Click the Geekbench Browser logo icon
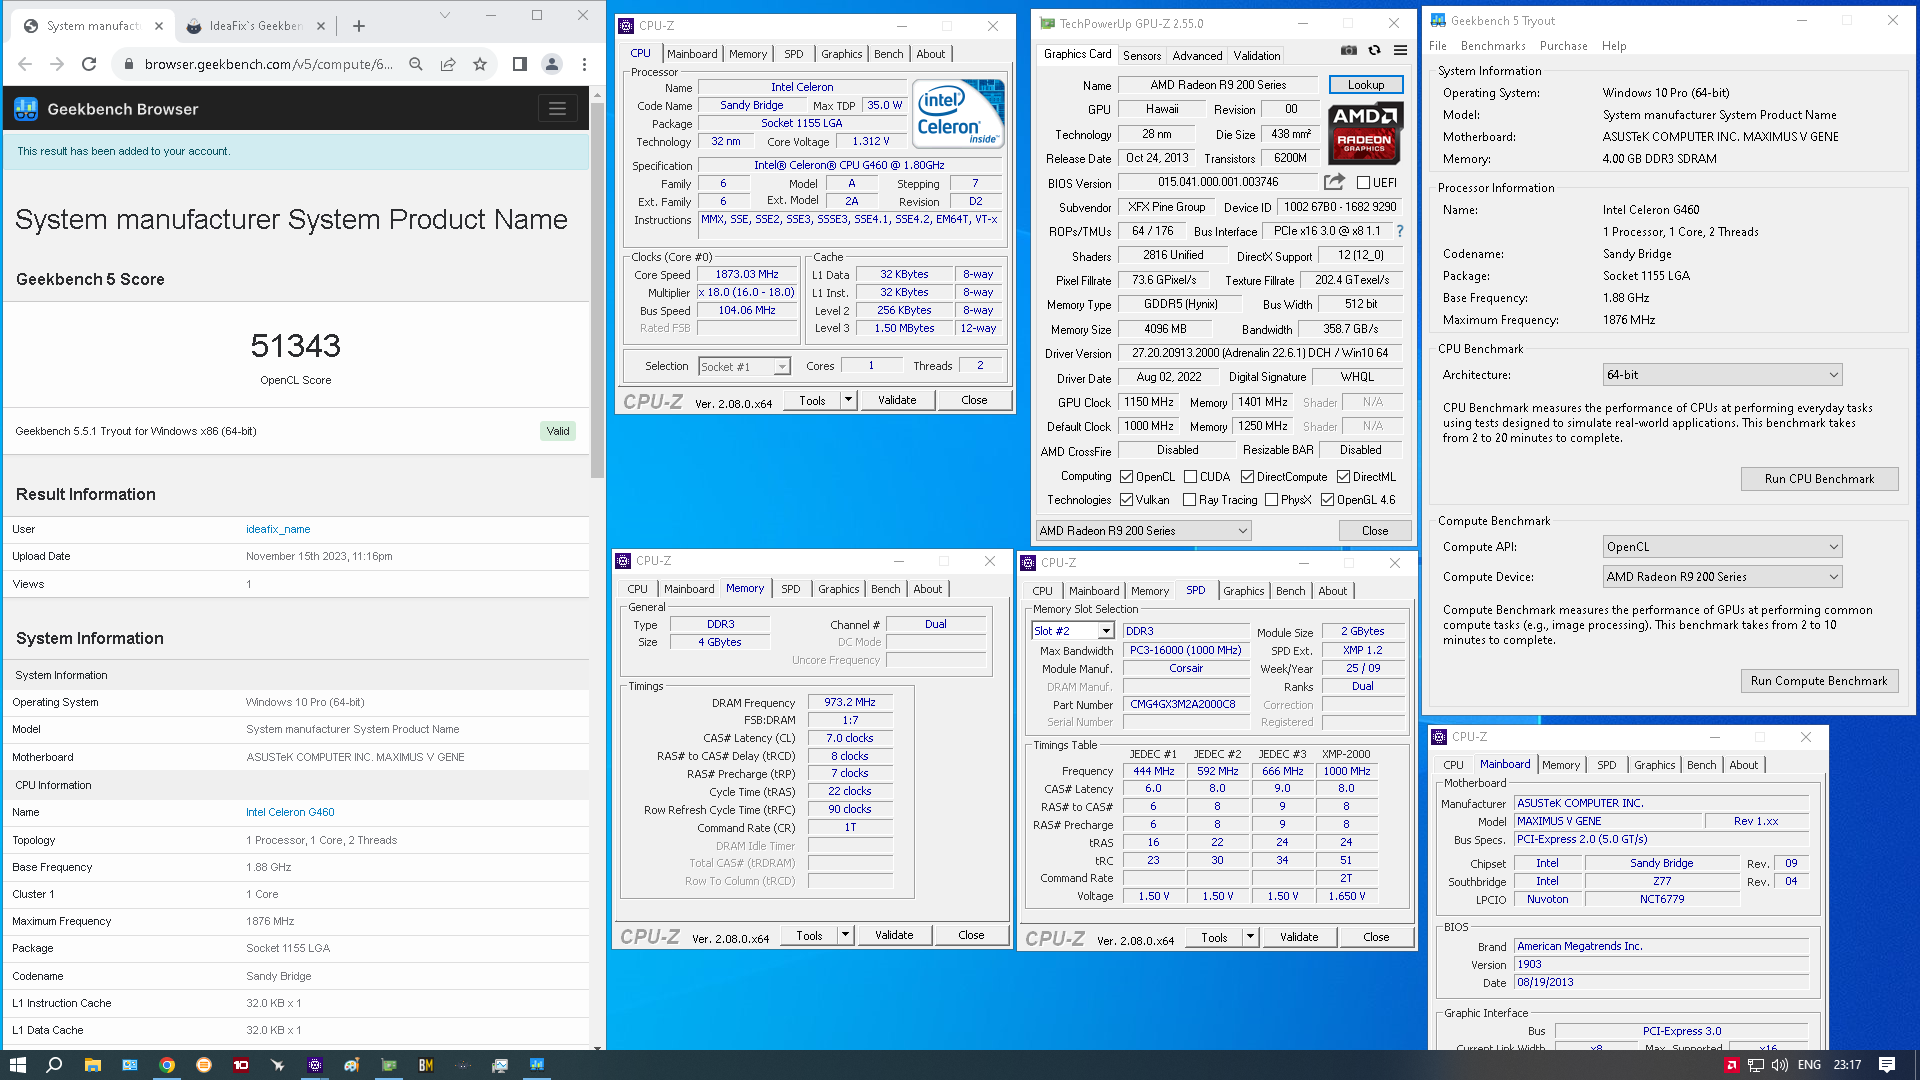 point(26,109)
